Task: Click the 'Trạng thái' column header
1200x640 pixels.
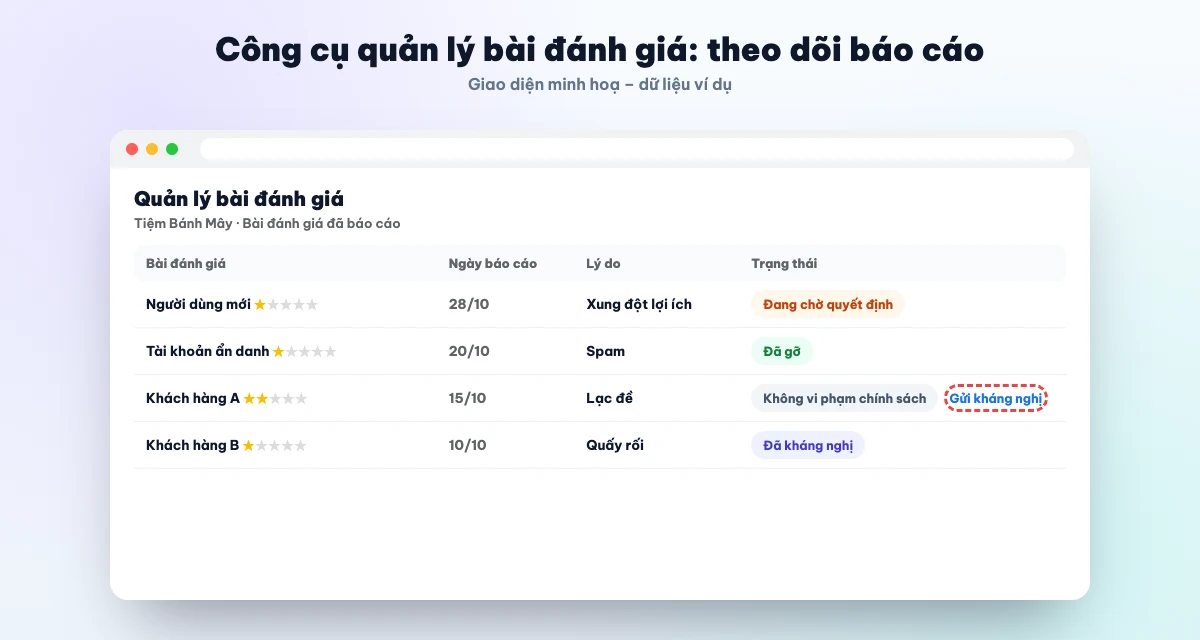Action: (784, 264)
